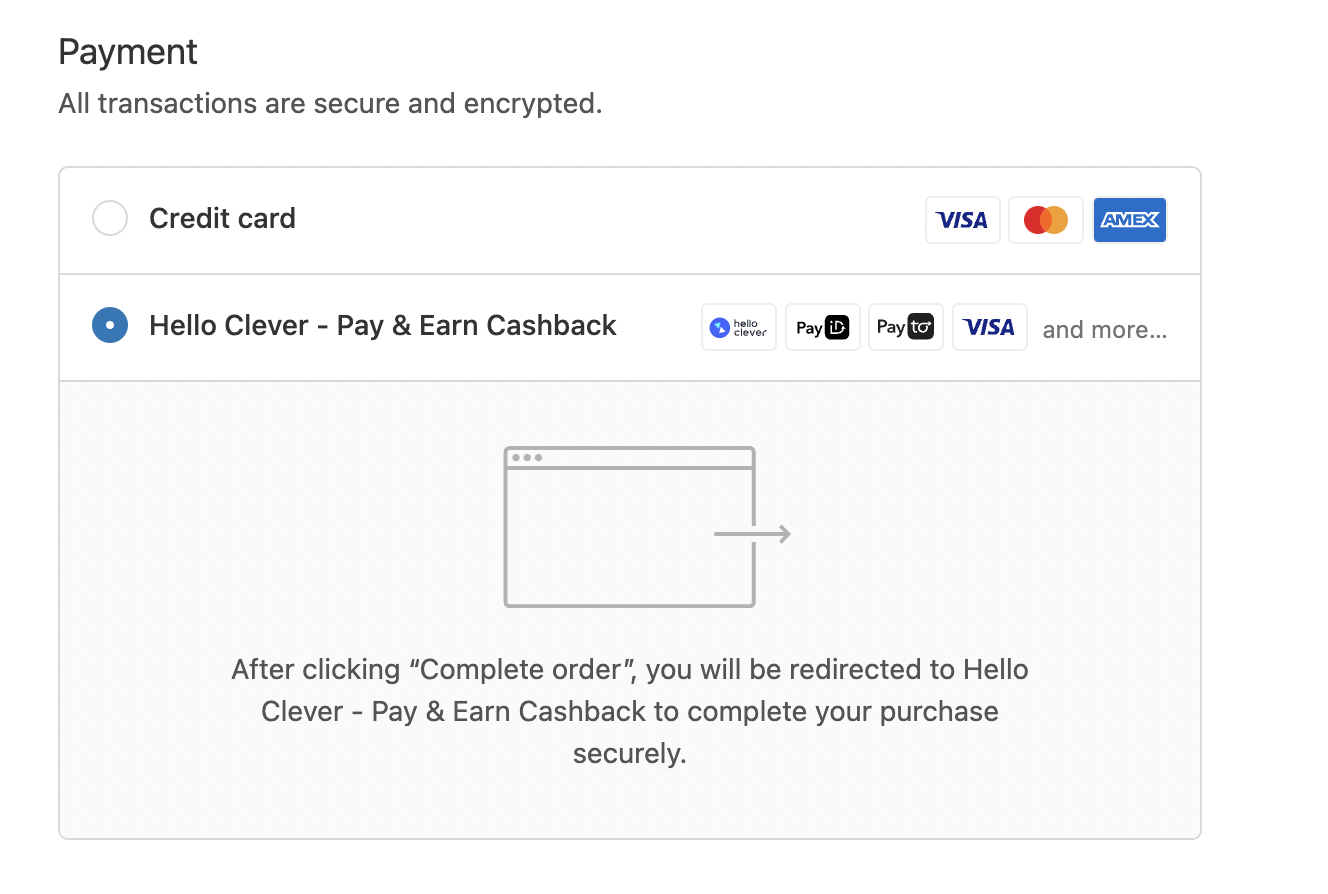Click the Visa logo in Hello Clever row
Screen dimensions: 1328x894
click(x=990, y=327)
